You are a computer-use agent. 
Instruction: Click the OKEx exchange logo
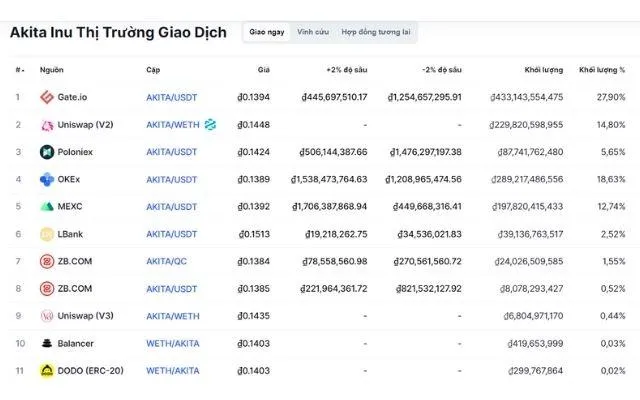(47, 179)
